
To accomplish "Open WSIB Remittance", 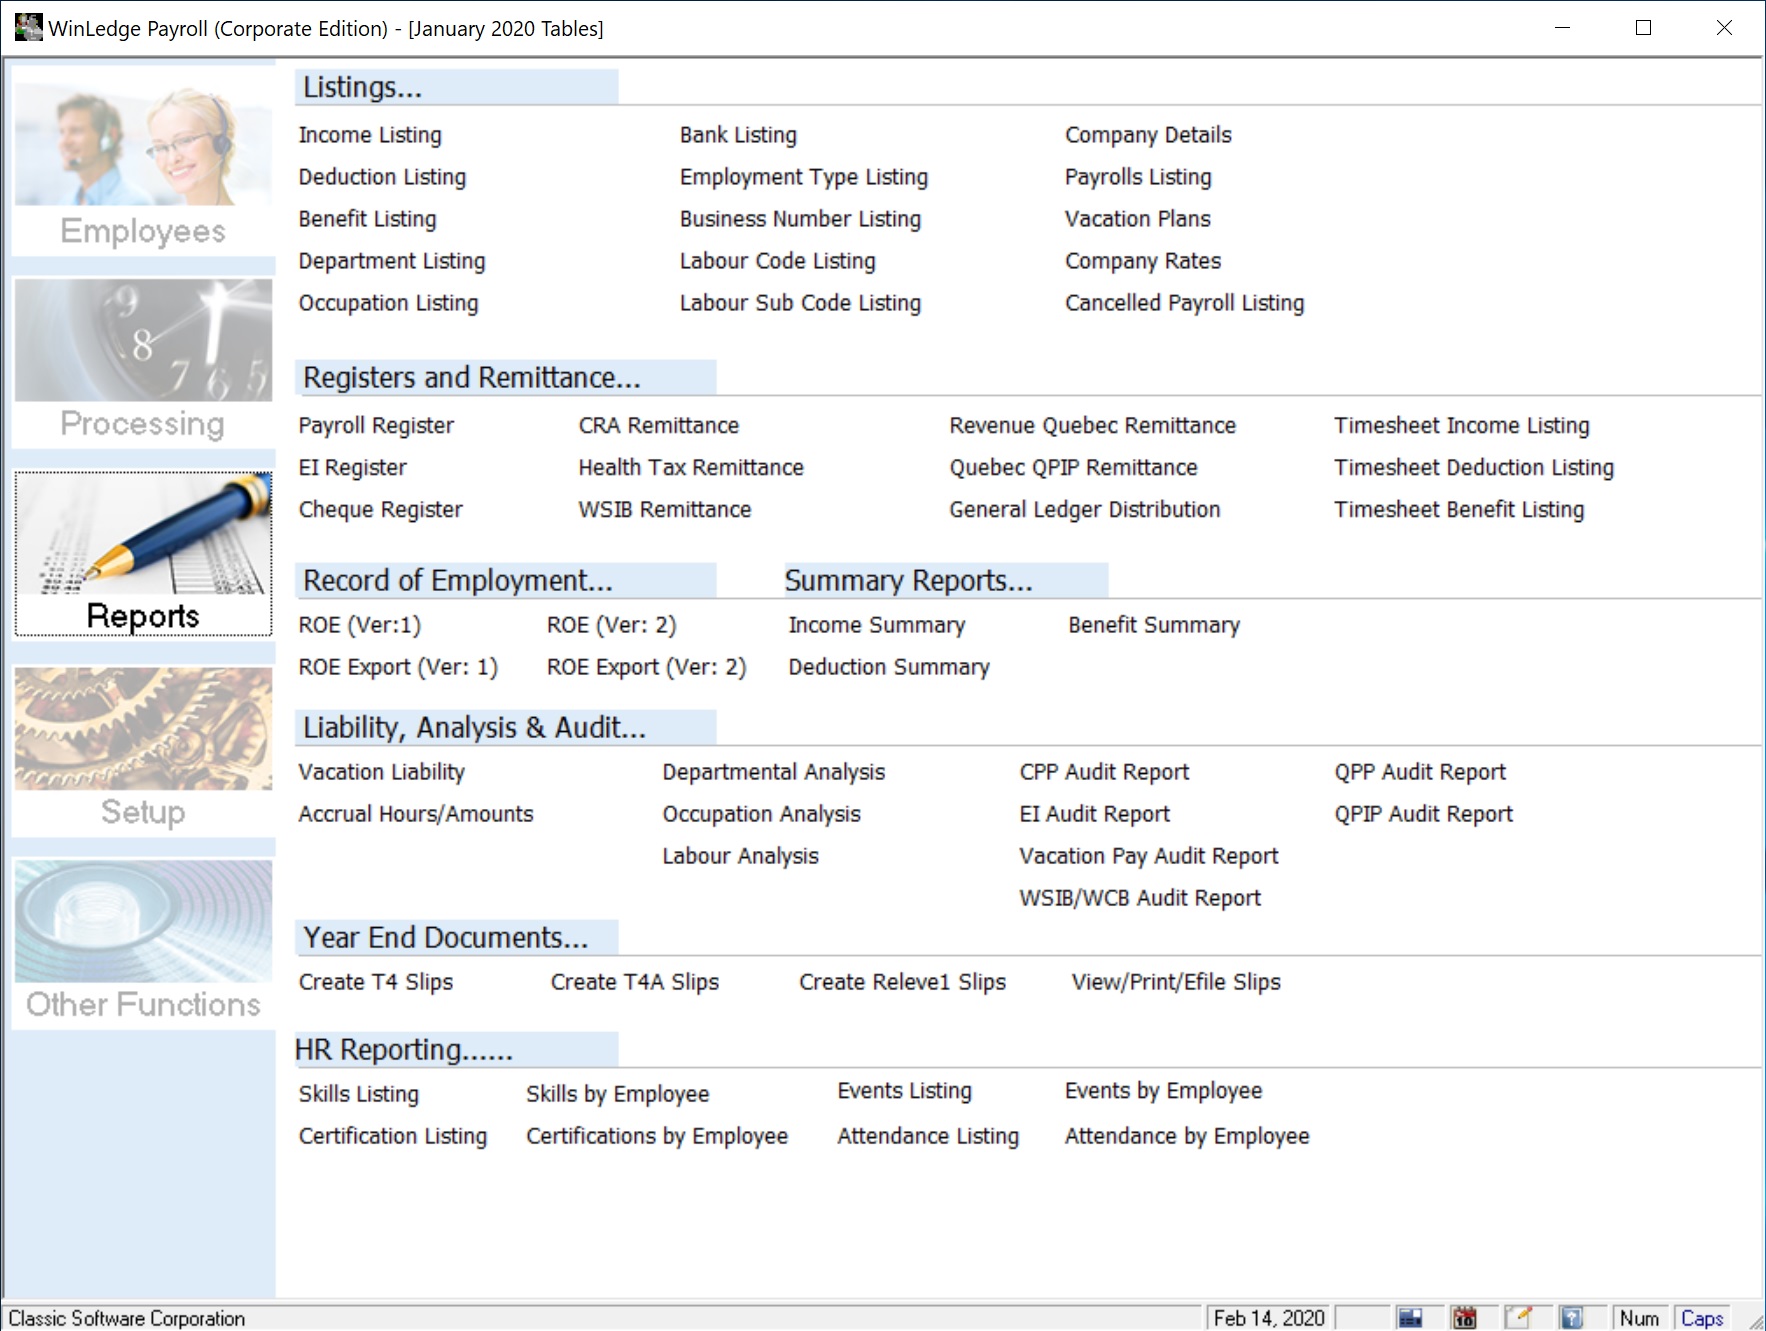I will 664,510.
